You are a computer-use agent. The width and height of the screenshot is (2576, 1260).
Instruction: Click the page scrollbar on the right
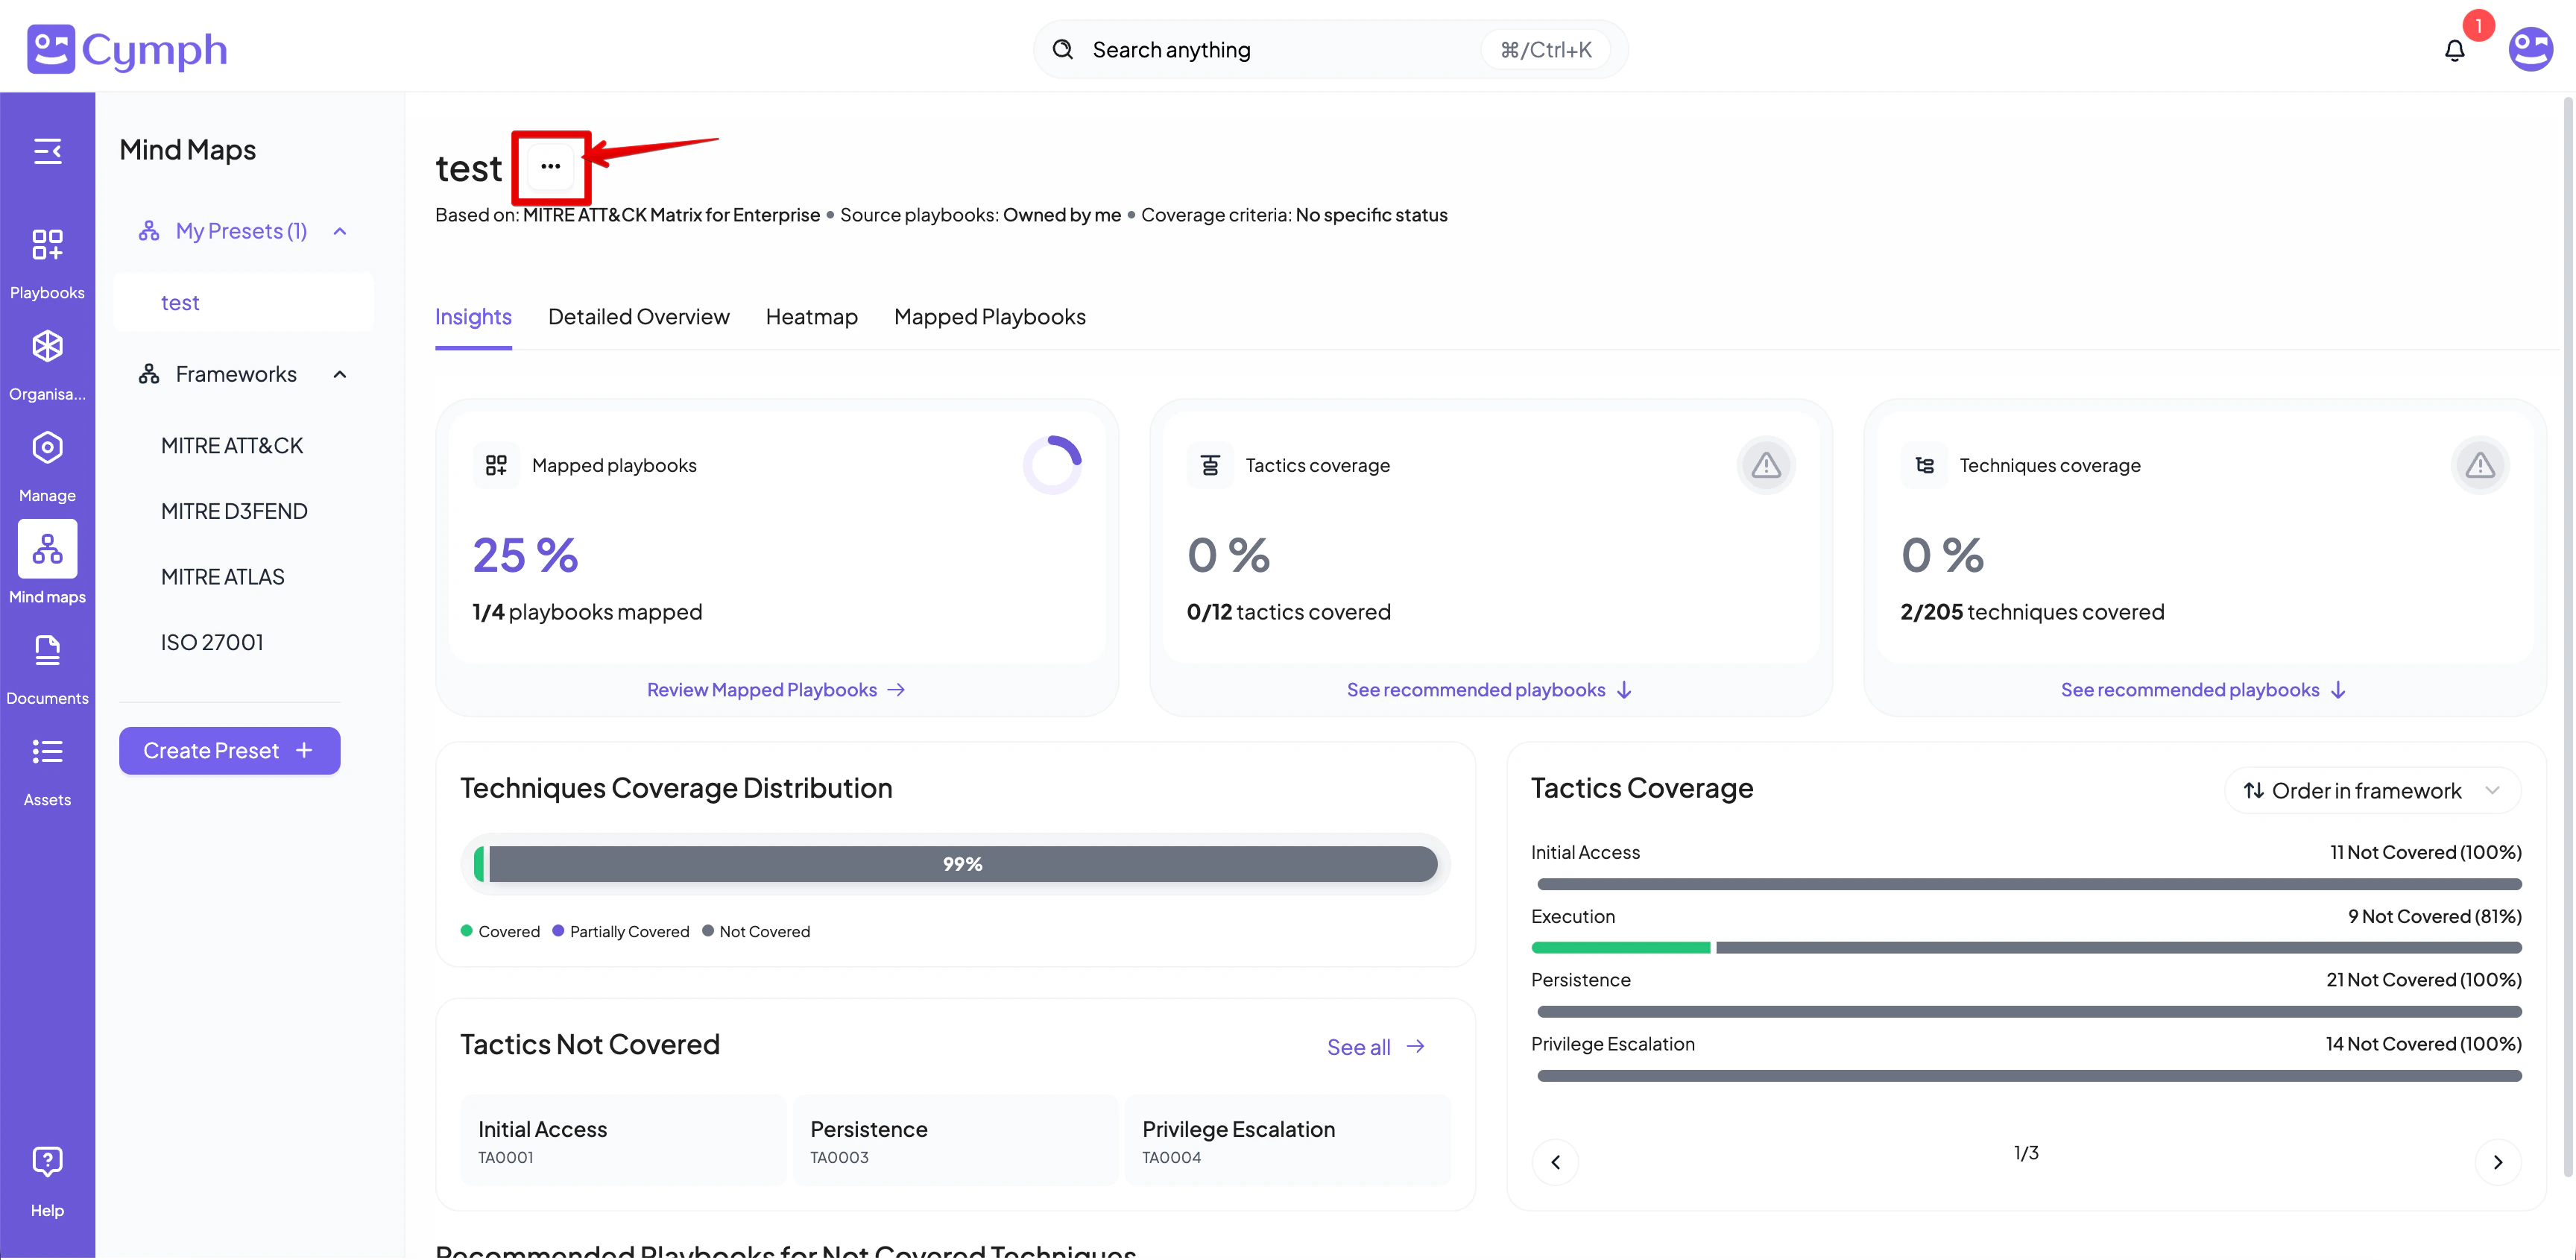(x=2568, y=636)
